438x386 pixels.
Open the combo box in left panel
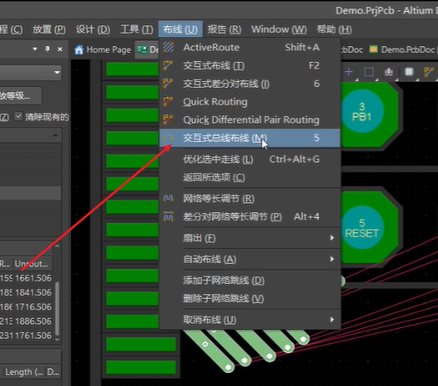30,72
